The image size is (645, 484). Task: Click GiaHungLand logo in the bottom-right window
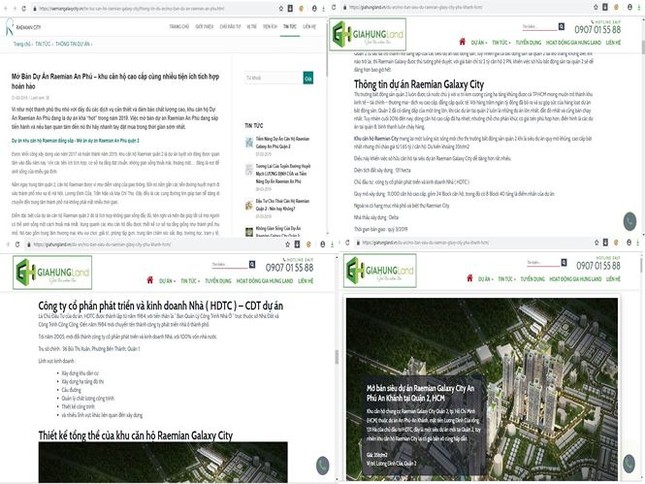[x=380, y=271]
